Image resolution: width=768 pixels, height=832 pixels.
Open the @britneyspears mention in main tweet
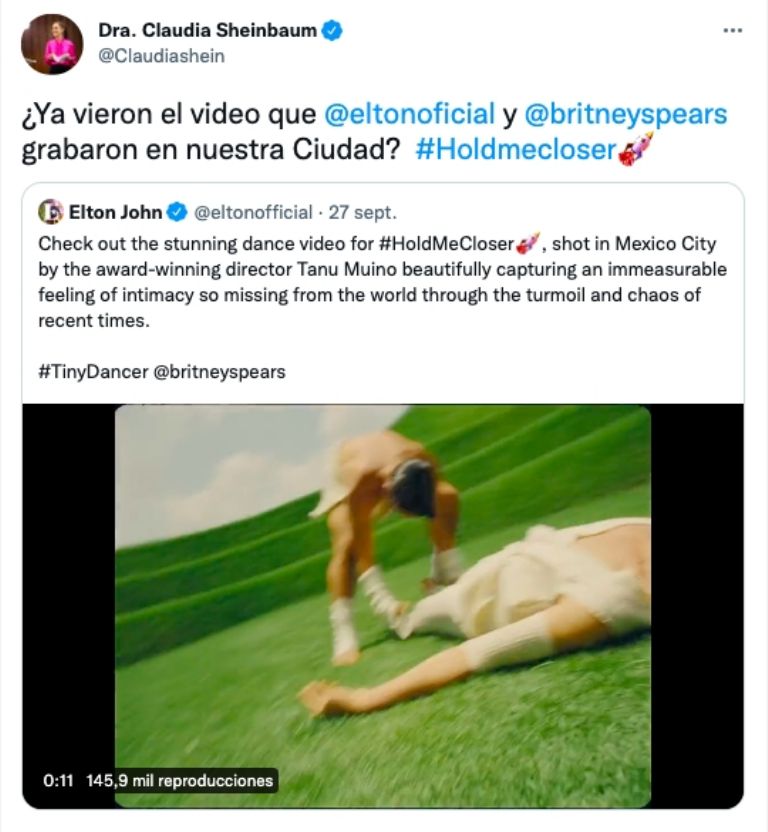[626, 115]
